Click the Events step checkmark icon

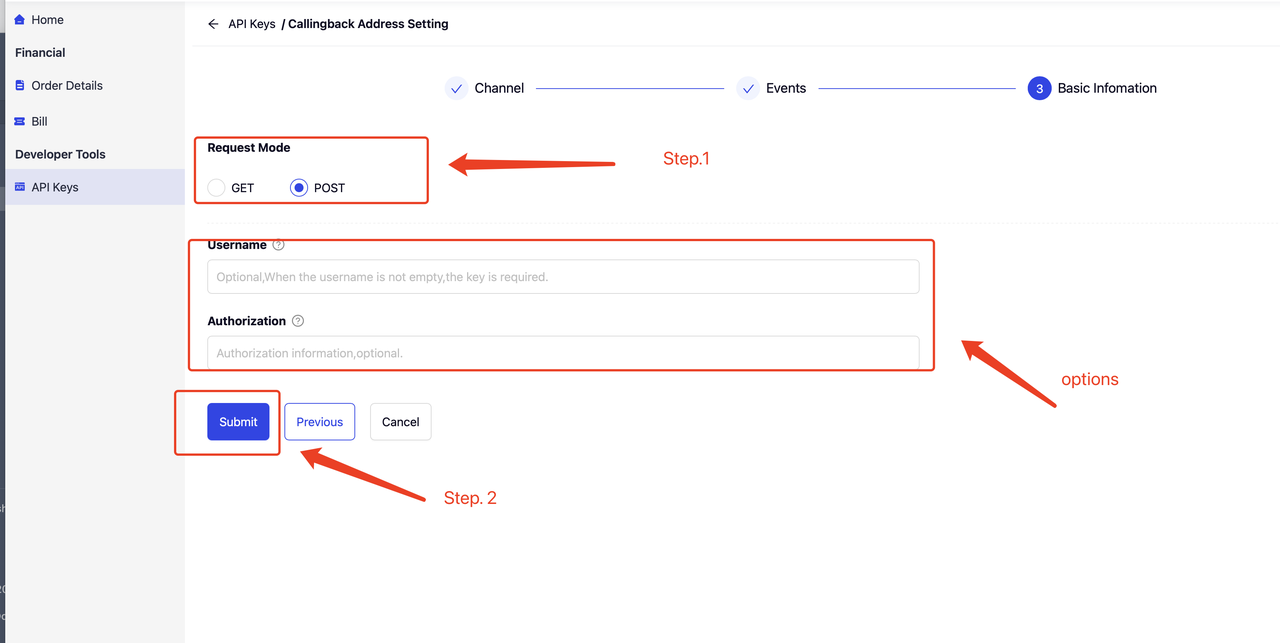point(748,88)
